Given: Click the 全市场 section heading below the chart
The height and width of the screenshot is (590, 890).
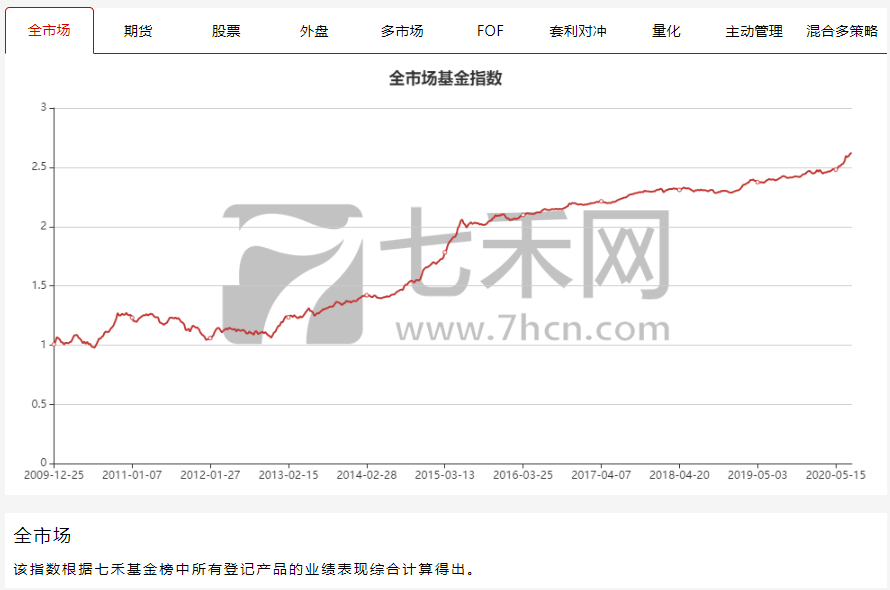Looking at the screenshot, I should click(42, 535).
